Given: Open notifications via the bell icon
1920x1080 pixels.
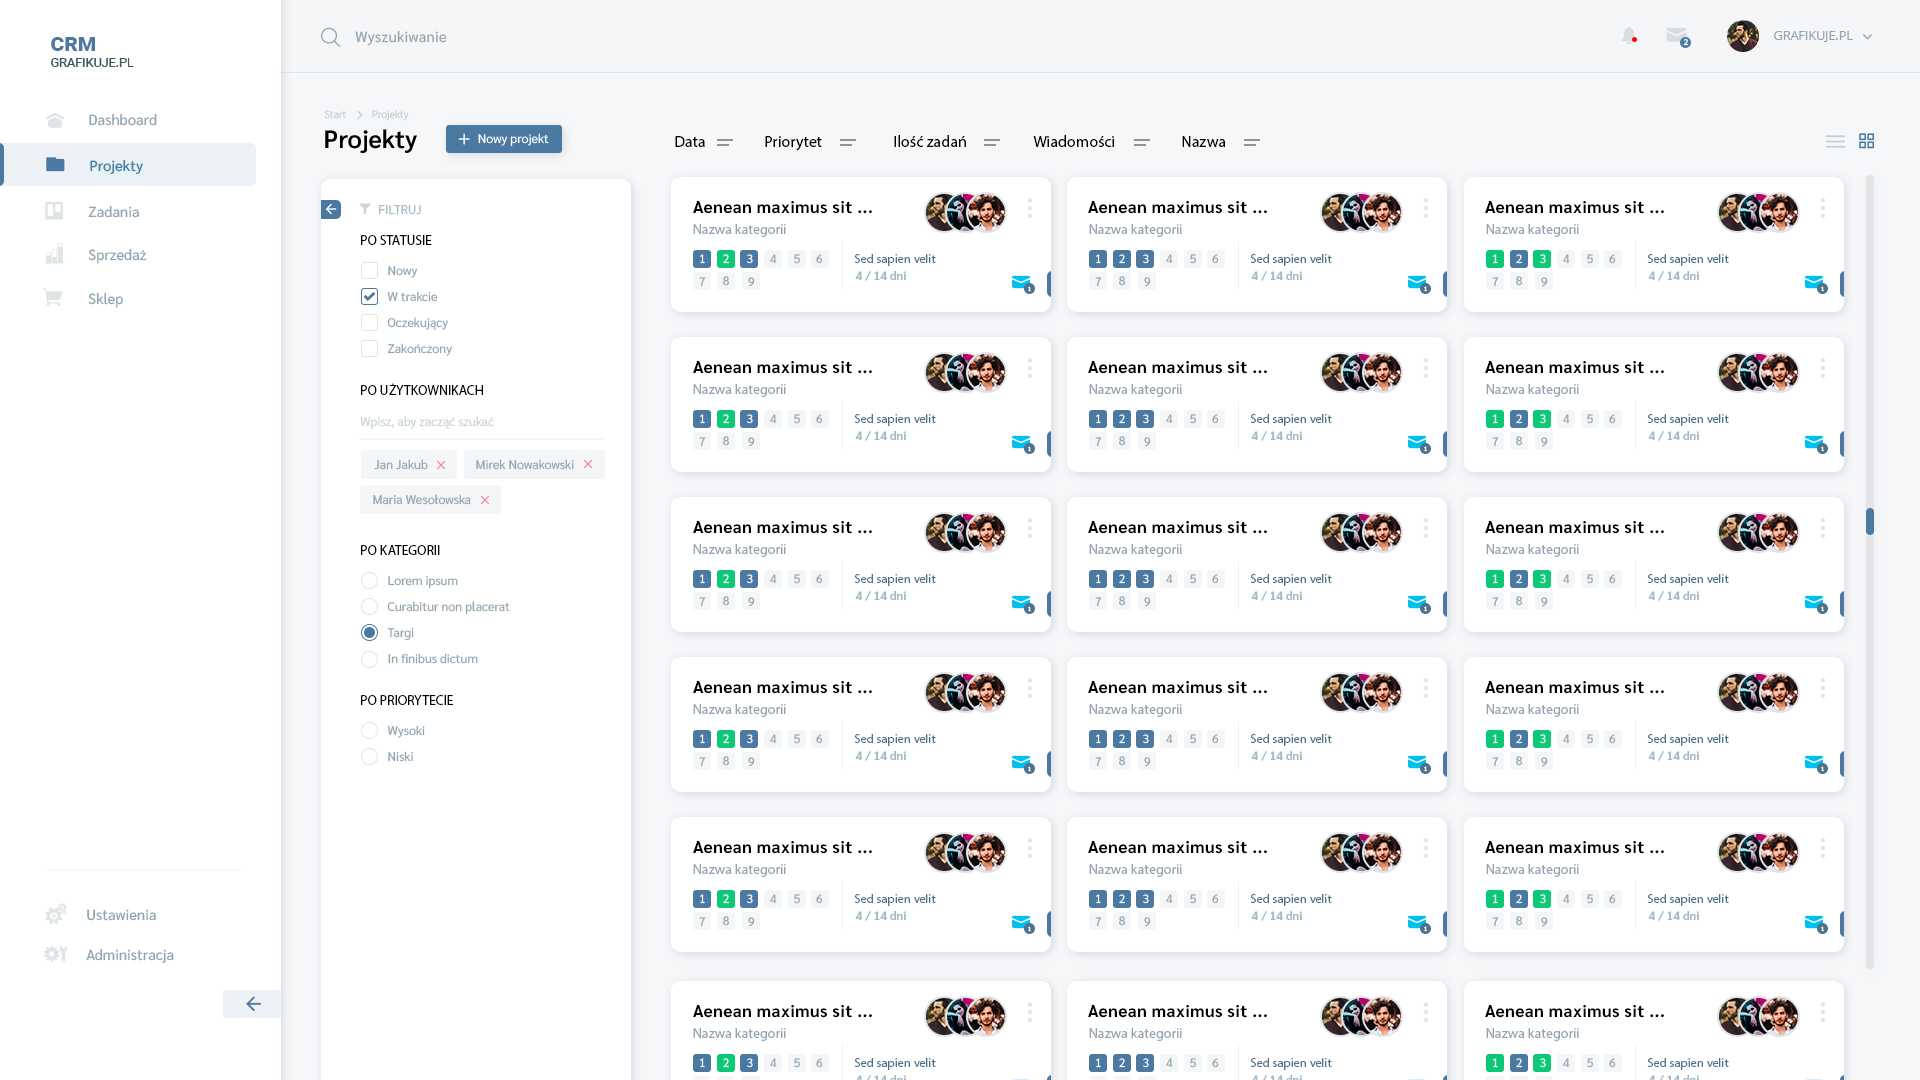Looking at the screenshot, I should 1628,35.
